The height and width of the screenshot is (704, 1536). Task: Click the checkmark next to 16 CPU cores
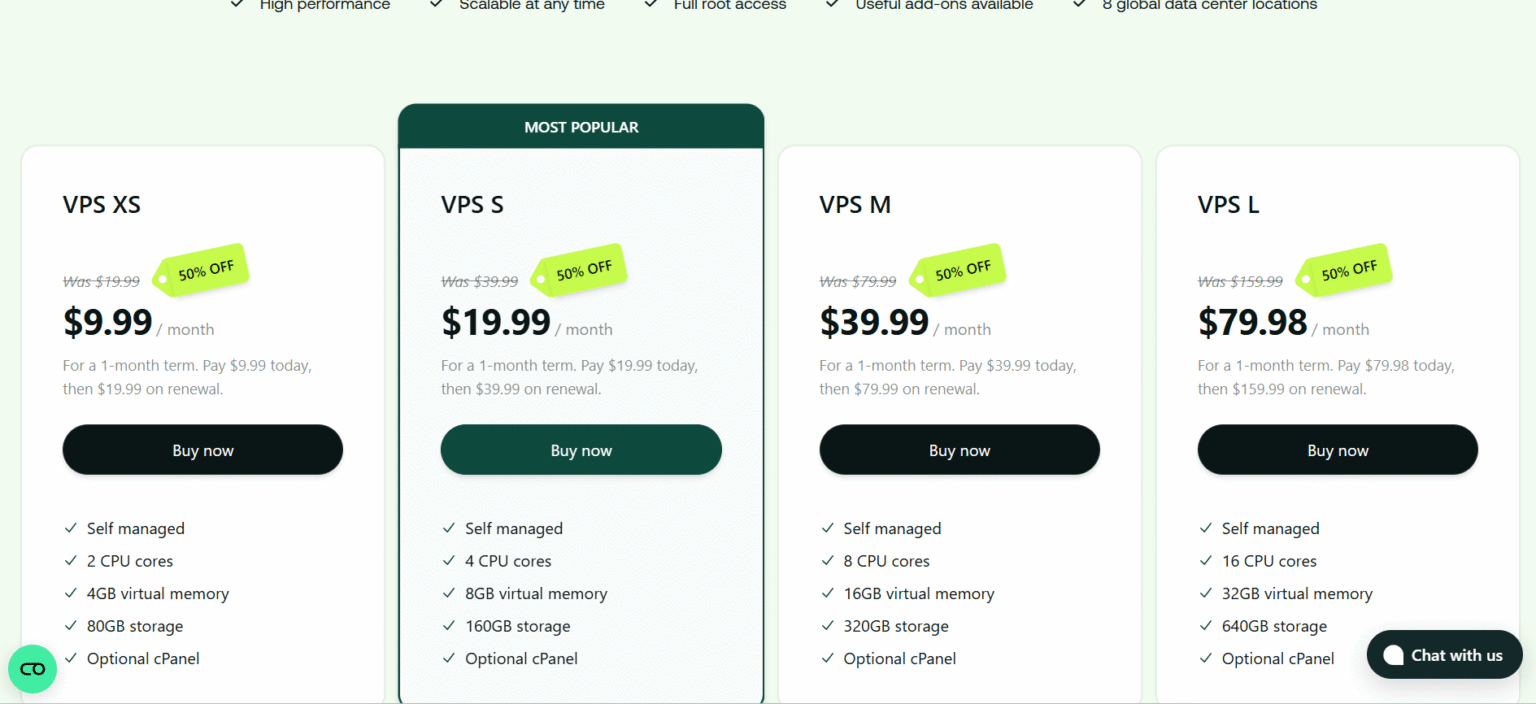(1206, 561)
